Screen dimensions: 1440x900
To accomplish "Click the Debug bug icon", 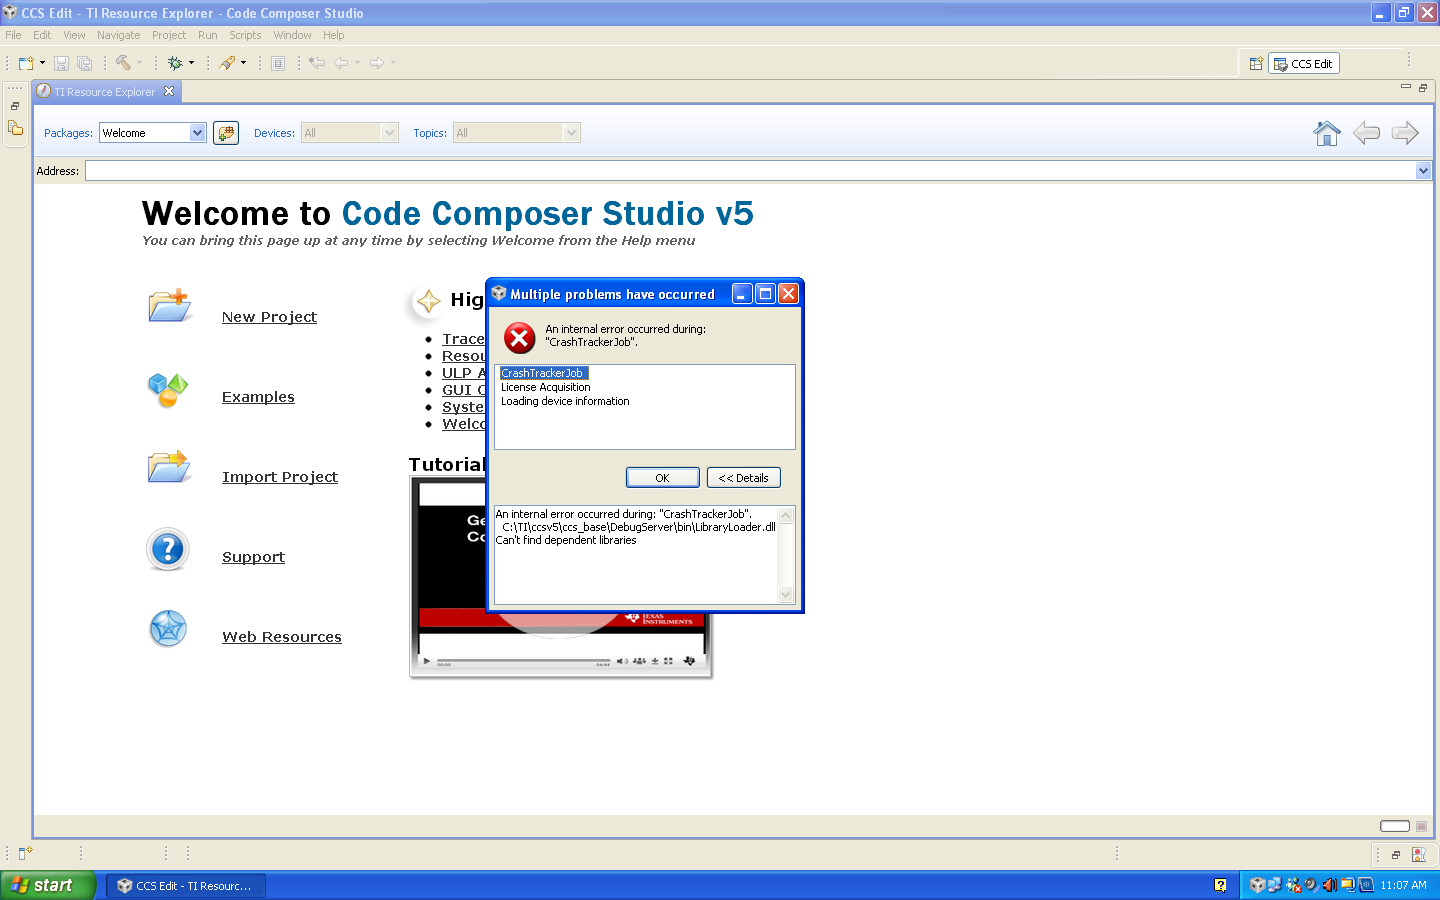I will [x=175, y=63].
